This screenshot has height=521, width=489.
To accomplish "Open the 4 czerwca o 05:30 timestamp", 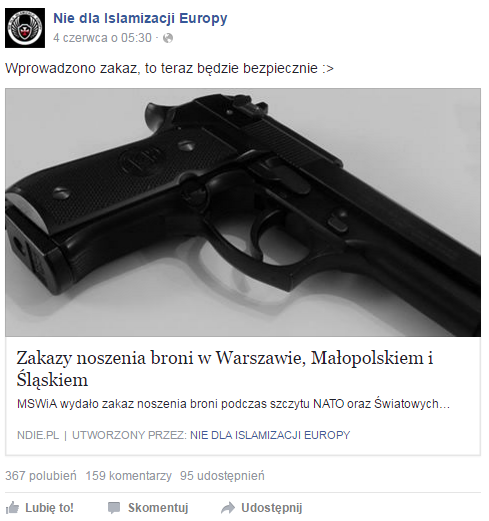I will [102, 38].
